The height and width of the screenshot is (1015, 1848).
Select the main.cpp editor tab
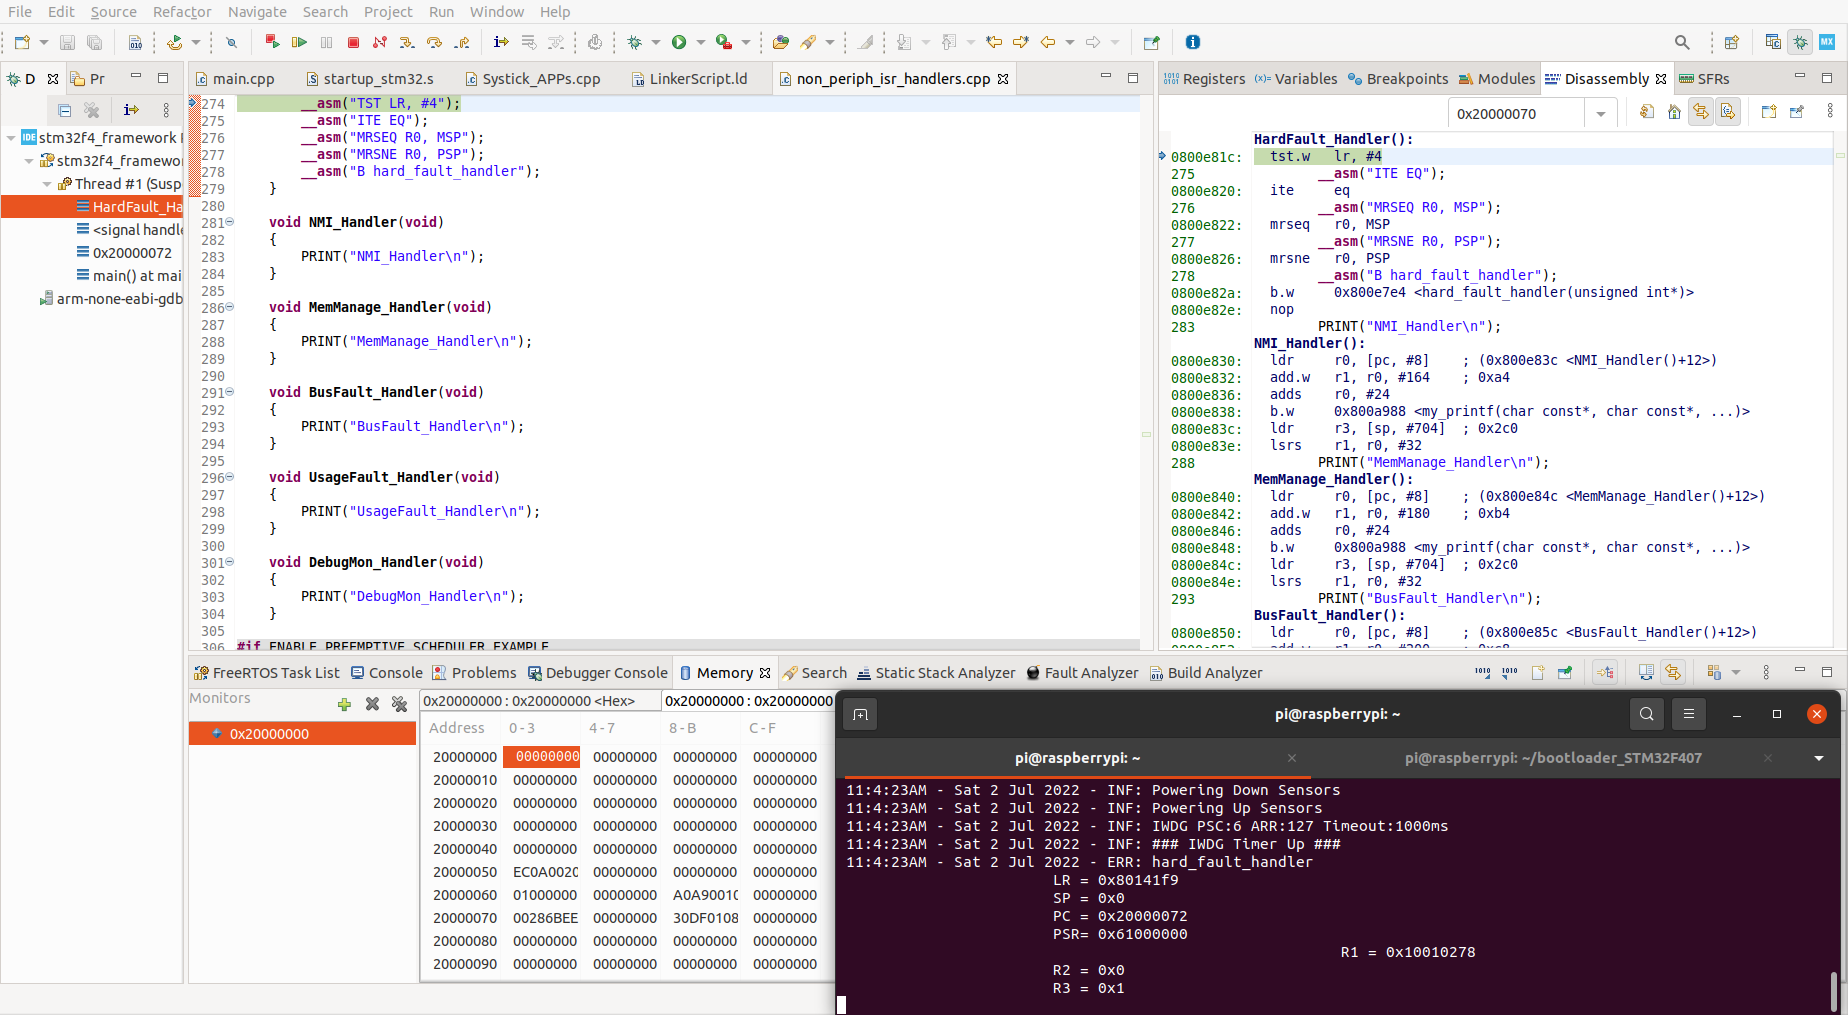pyautogui.click(x=242, y=79)
